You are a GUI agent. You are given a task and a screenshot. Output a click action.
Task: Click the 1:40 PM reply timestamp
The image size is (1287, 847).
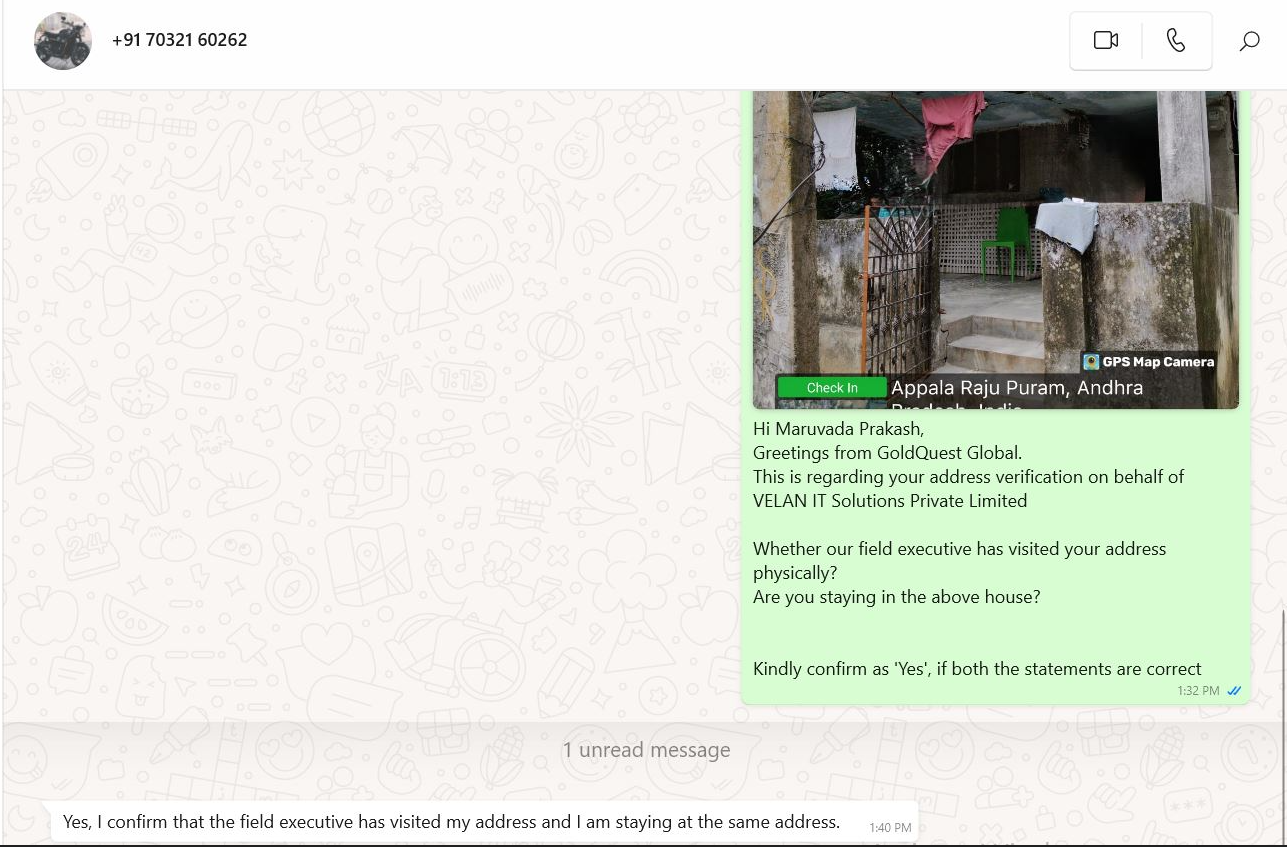[890, 828]
